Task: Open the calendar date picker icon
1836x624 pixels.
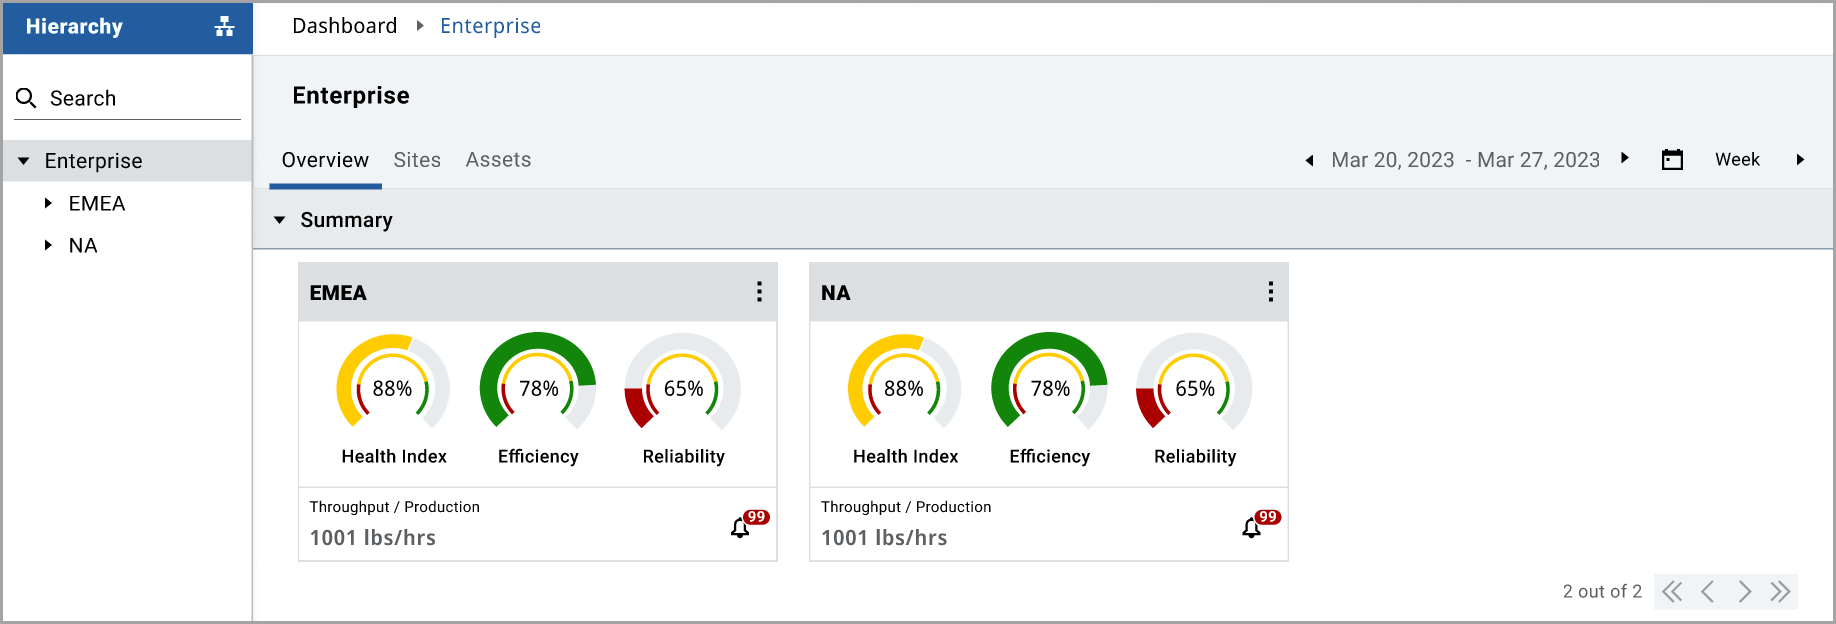Action: [1672, 160]
